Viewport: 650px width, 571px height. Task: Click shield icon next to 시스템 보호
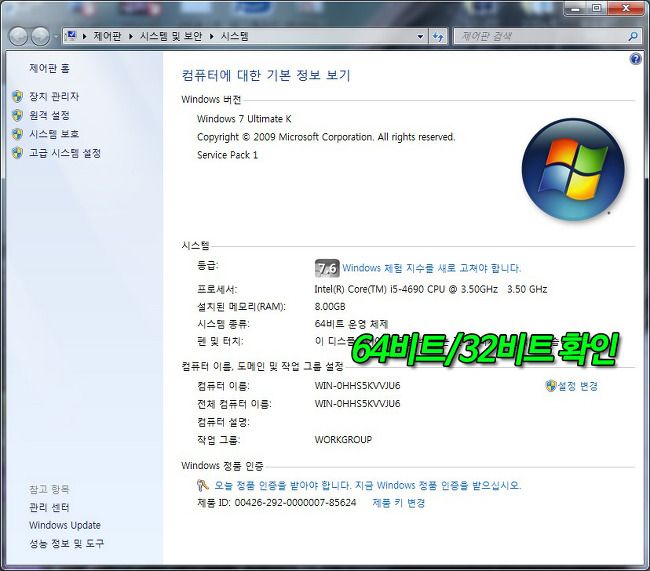pos(17,134)
